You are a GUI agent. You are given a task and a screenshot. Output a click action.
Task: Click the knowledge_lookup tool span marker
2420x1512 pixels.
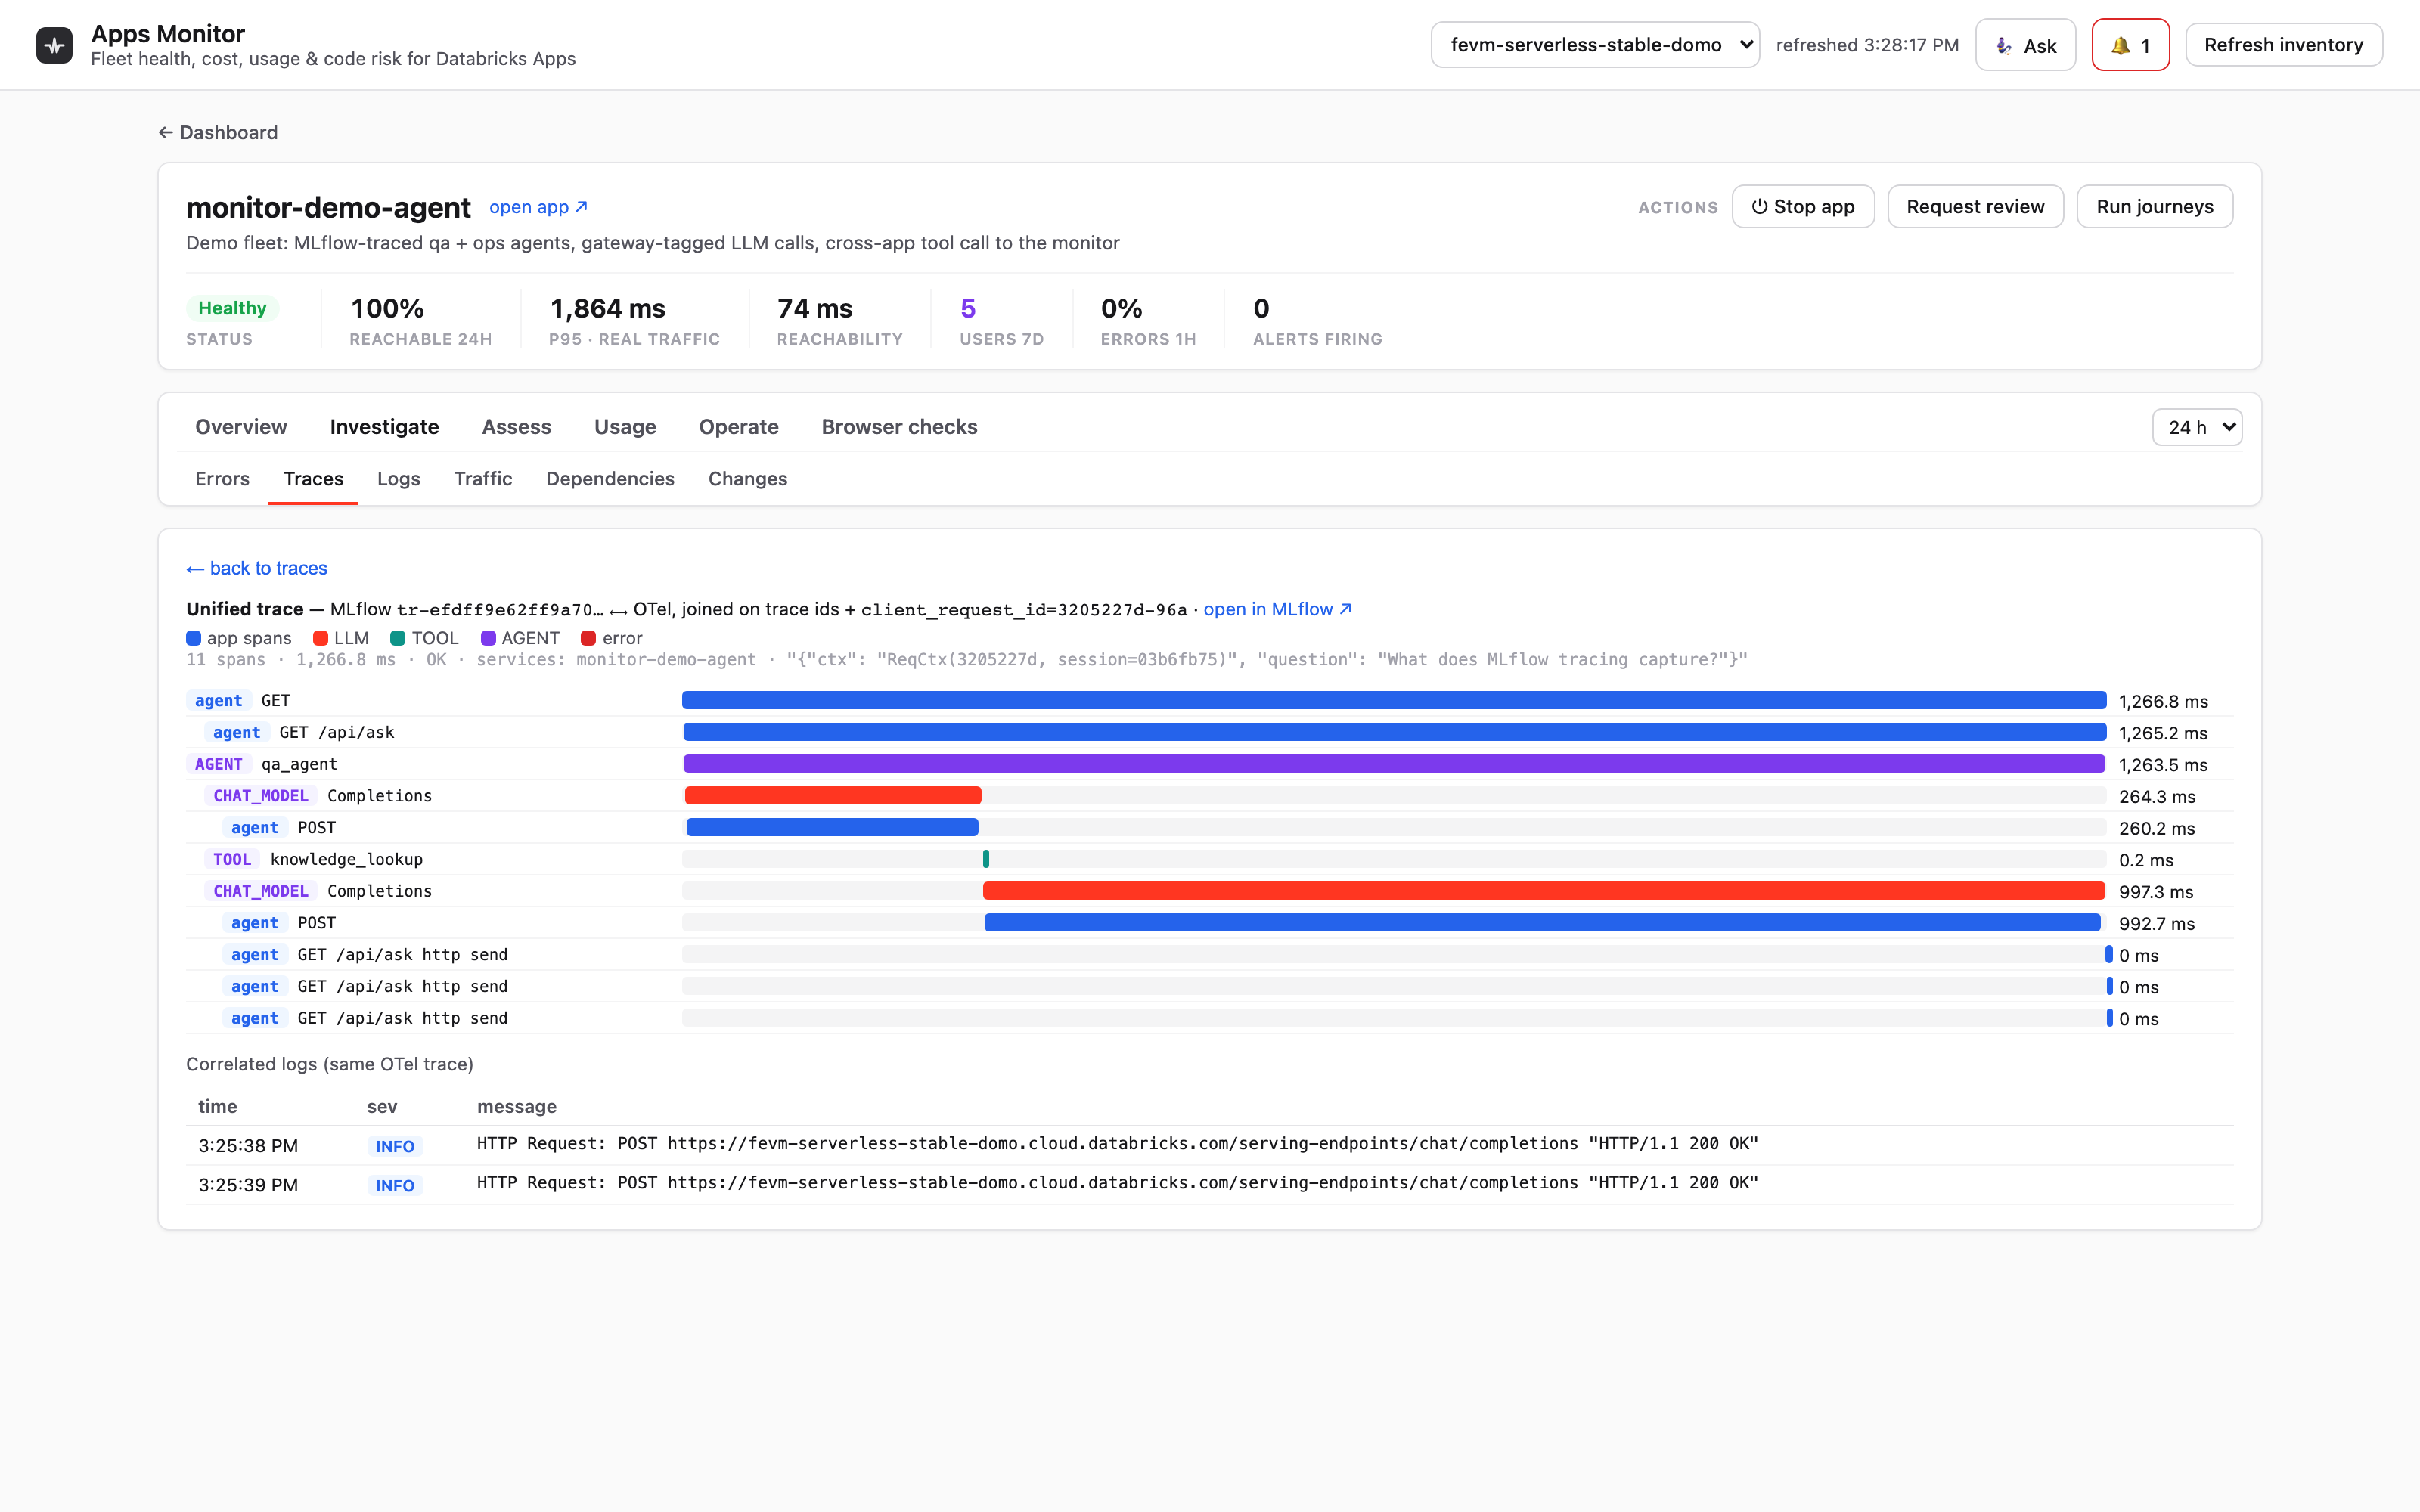[x=986, y=859]
